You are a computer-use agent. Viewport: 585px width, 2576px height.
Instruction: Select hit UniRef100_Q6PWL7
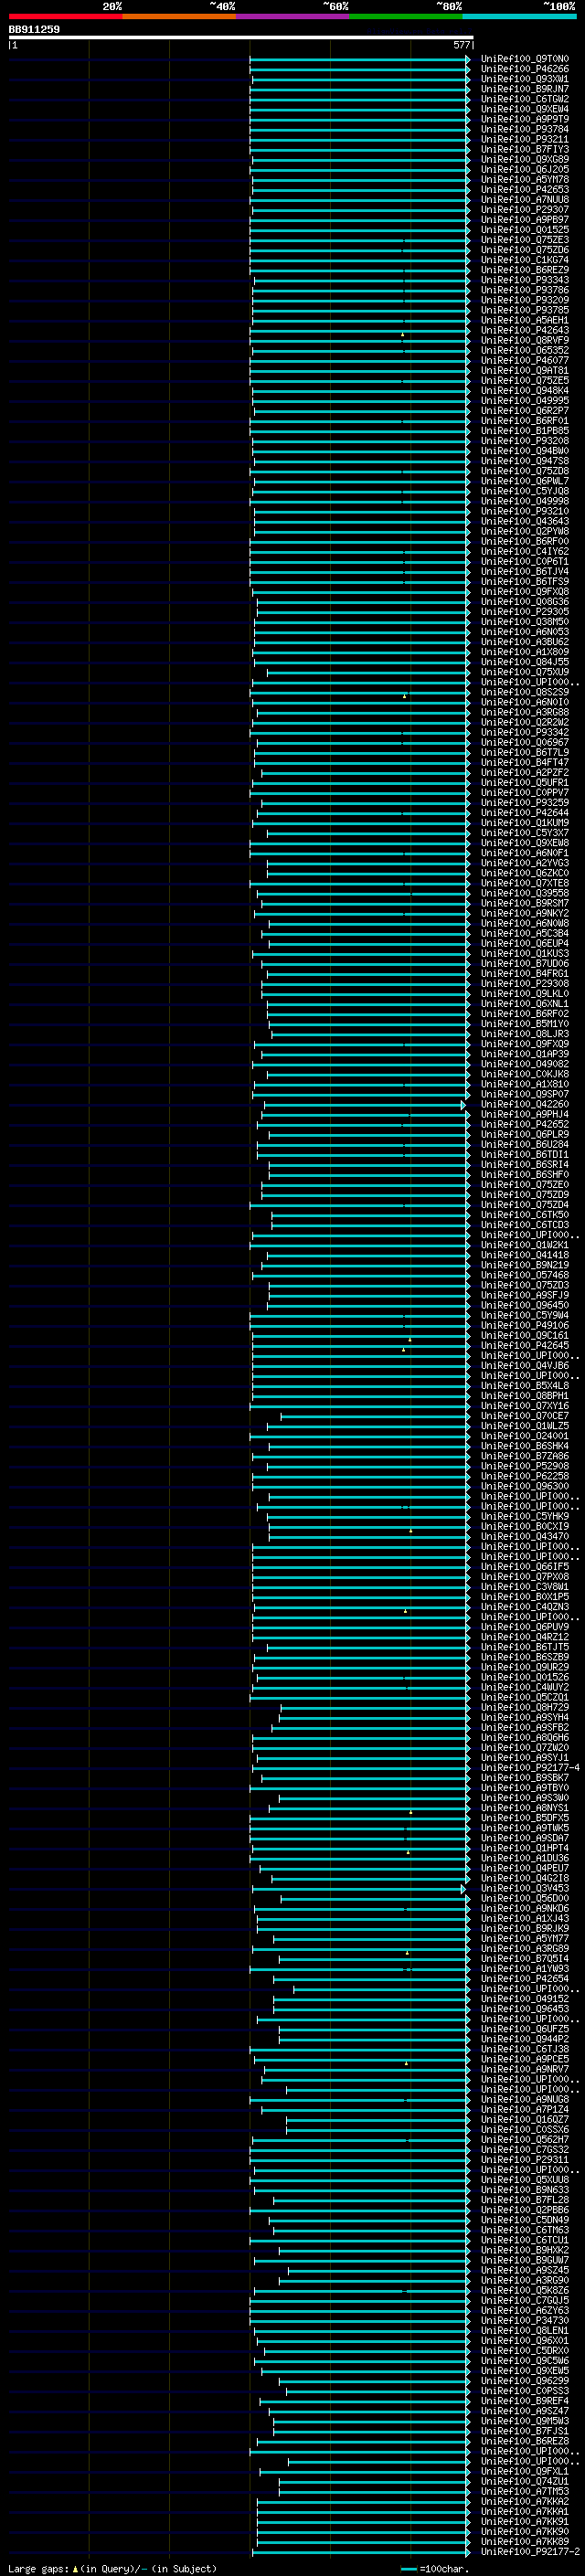(x=525, y=481)
